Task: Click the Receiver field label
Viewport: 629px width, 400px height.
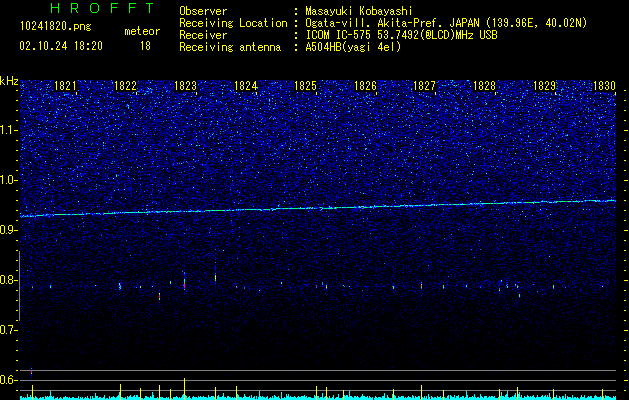Action: coord(203,35)
